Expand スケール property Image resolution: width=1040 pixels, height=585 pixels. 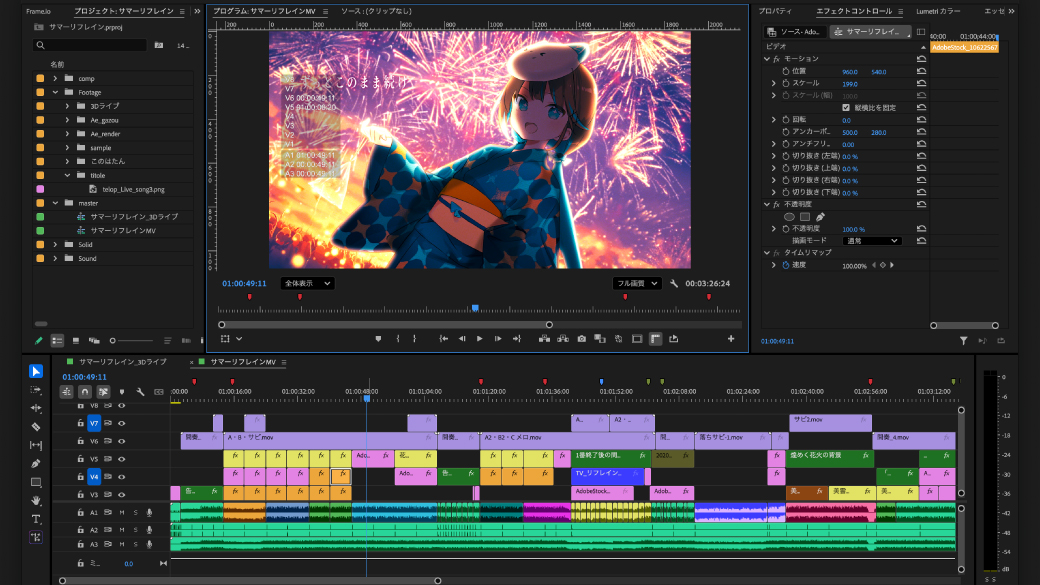pos(773,84)
